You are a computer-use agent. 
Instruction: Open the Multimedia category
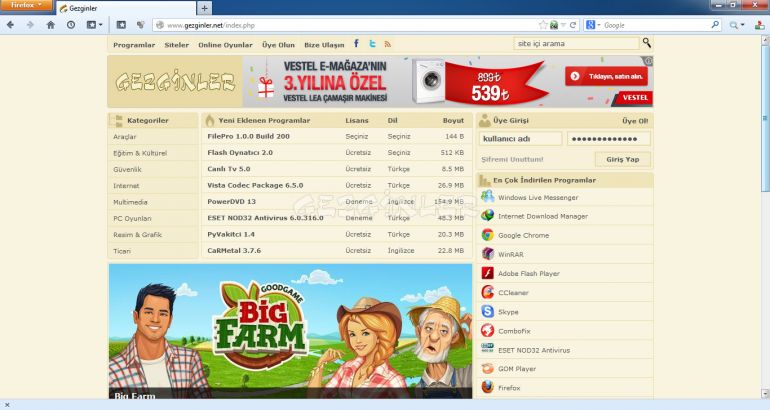130,202
